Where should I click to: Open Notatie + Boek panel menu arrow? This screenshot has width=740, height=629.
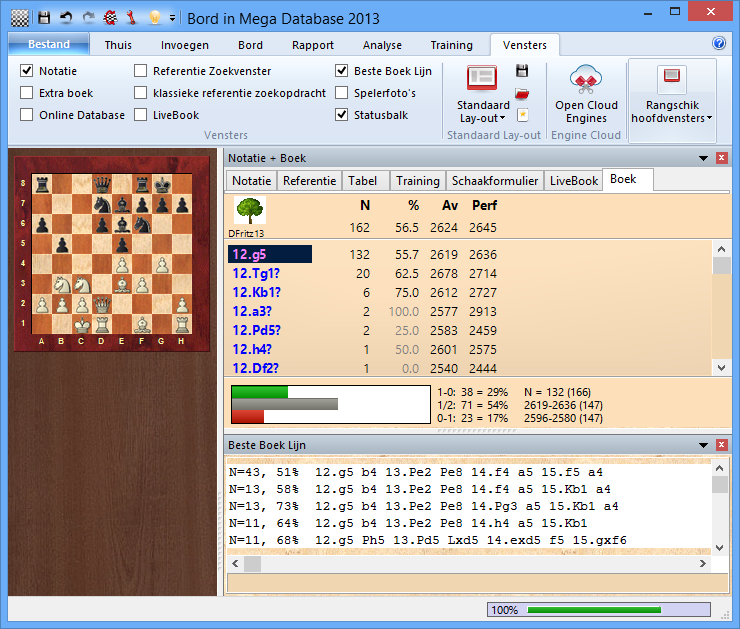pos(703,158)
